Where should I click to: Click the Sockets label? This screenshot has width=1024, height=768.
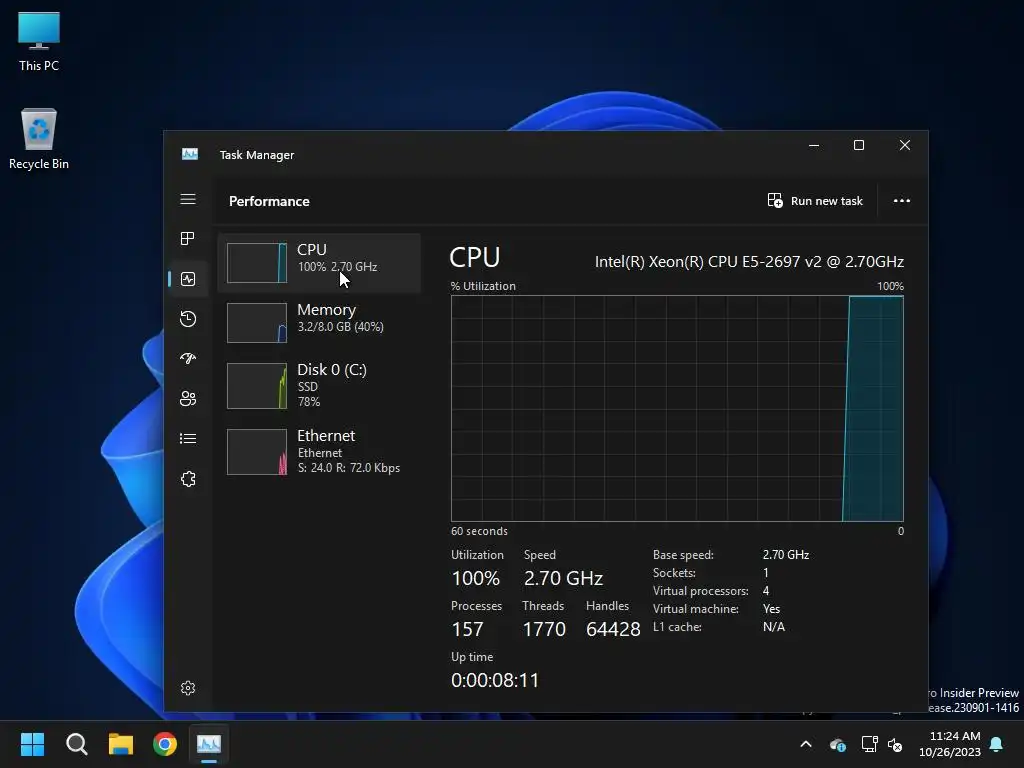point(674,573)
